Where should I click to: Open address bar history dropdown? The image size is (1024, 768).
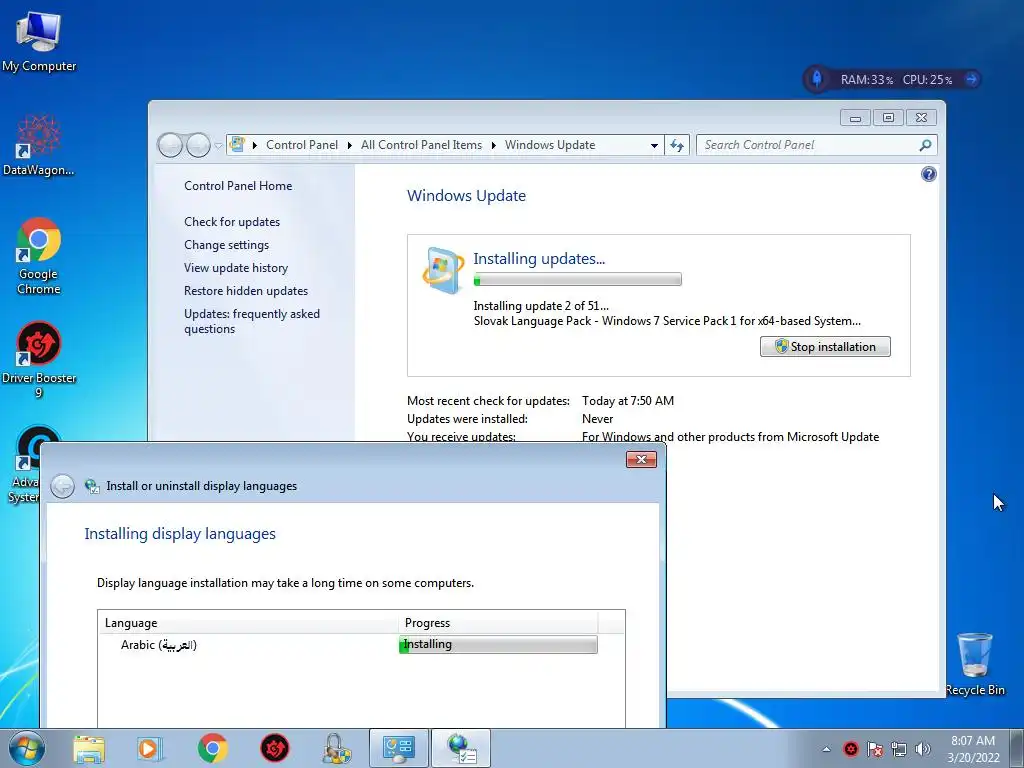click(x=654, y=145)
